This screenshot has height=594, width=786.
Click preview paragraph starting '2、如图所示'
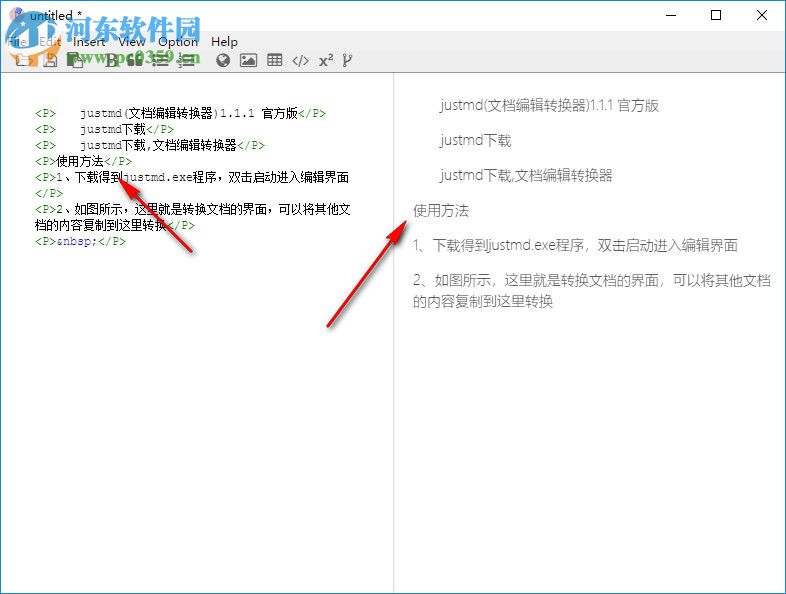592,291
